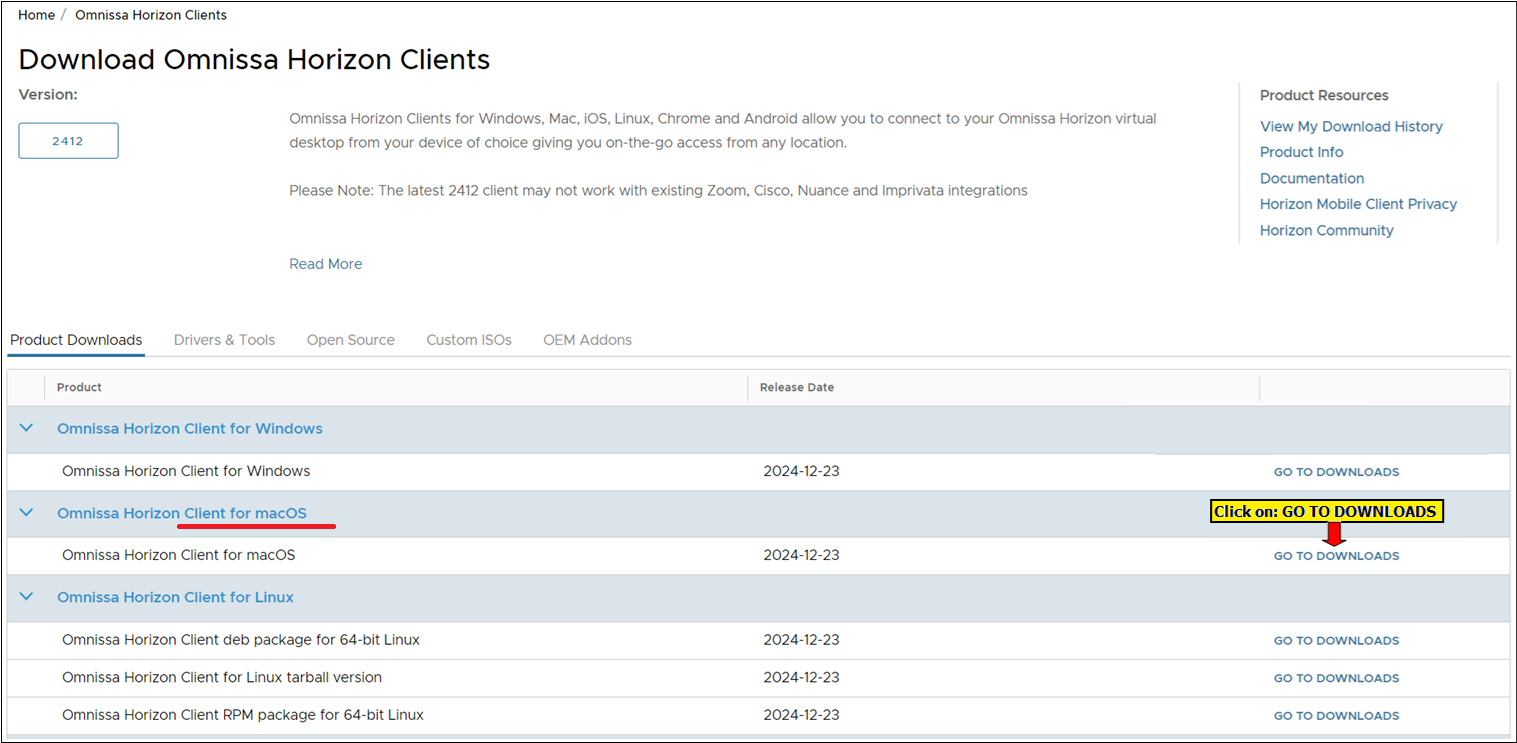Go to downloads for Linux tarball version
This screenshot has width=1517, height=743.
(x=1336, y=678)
